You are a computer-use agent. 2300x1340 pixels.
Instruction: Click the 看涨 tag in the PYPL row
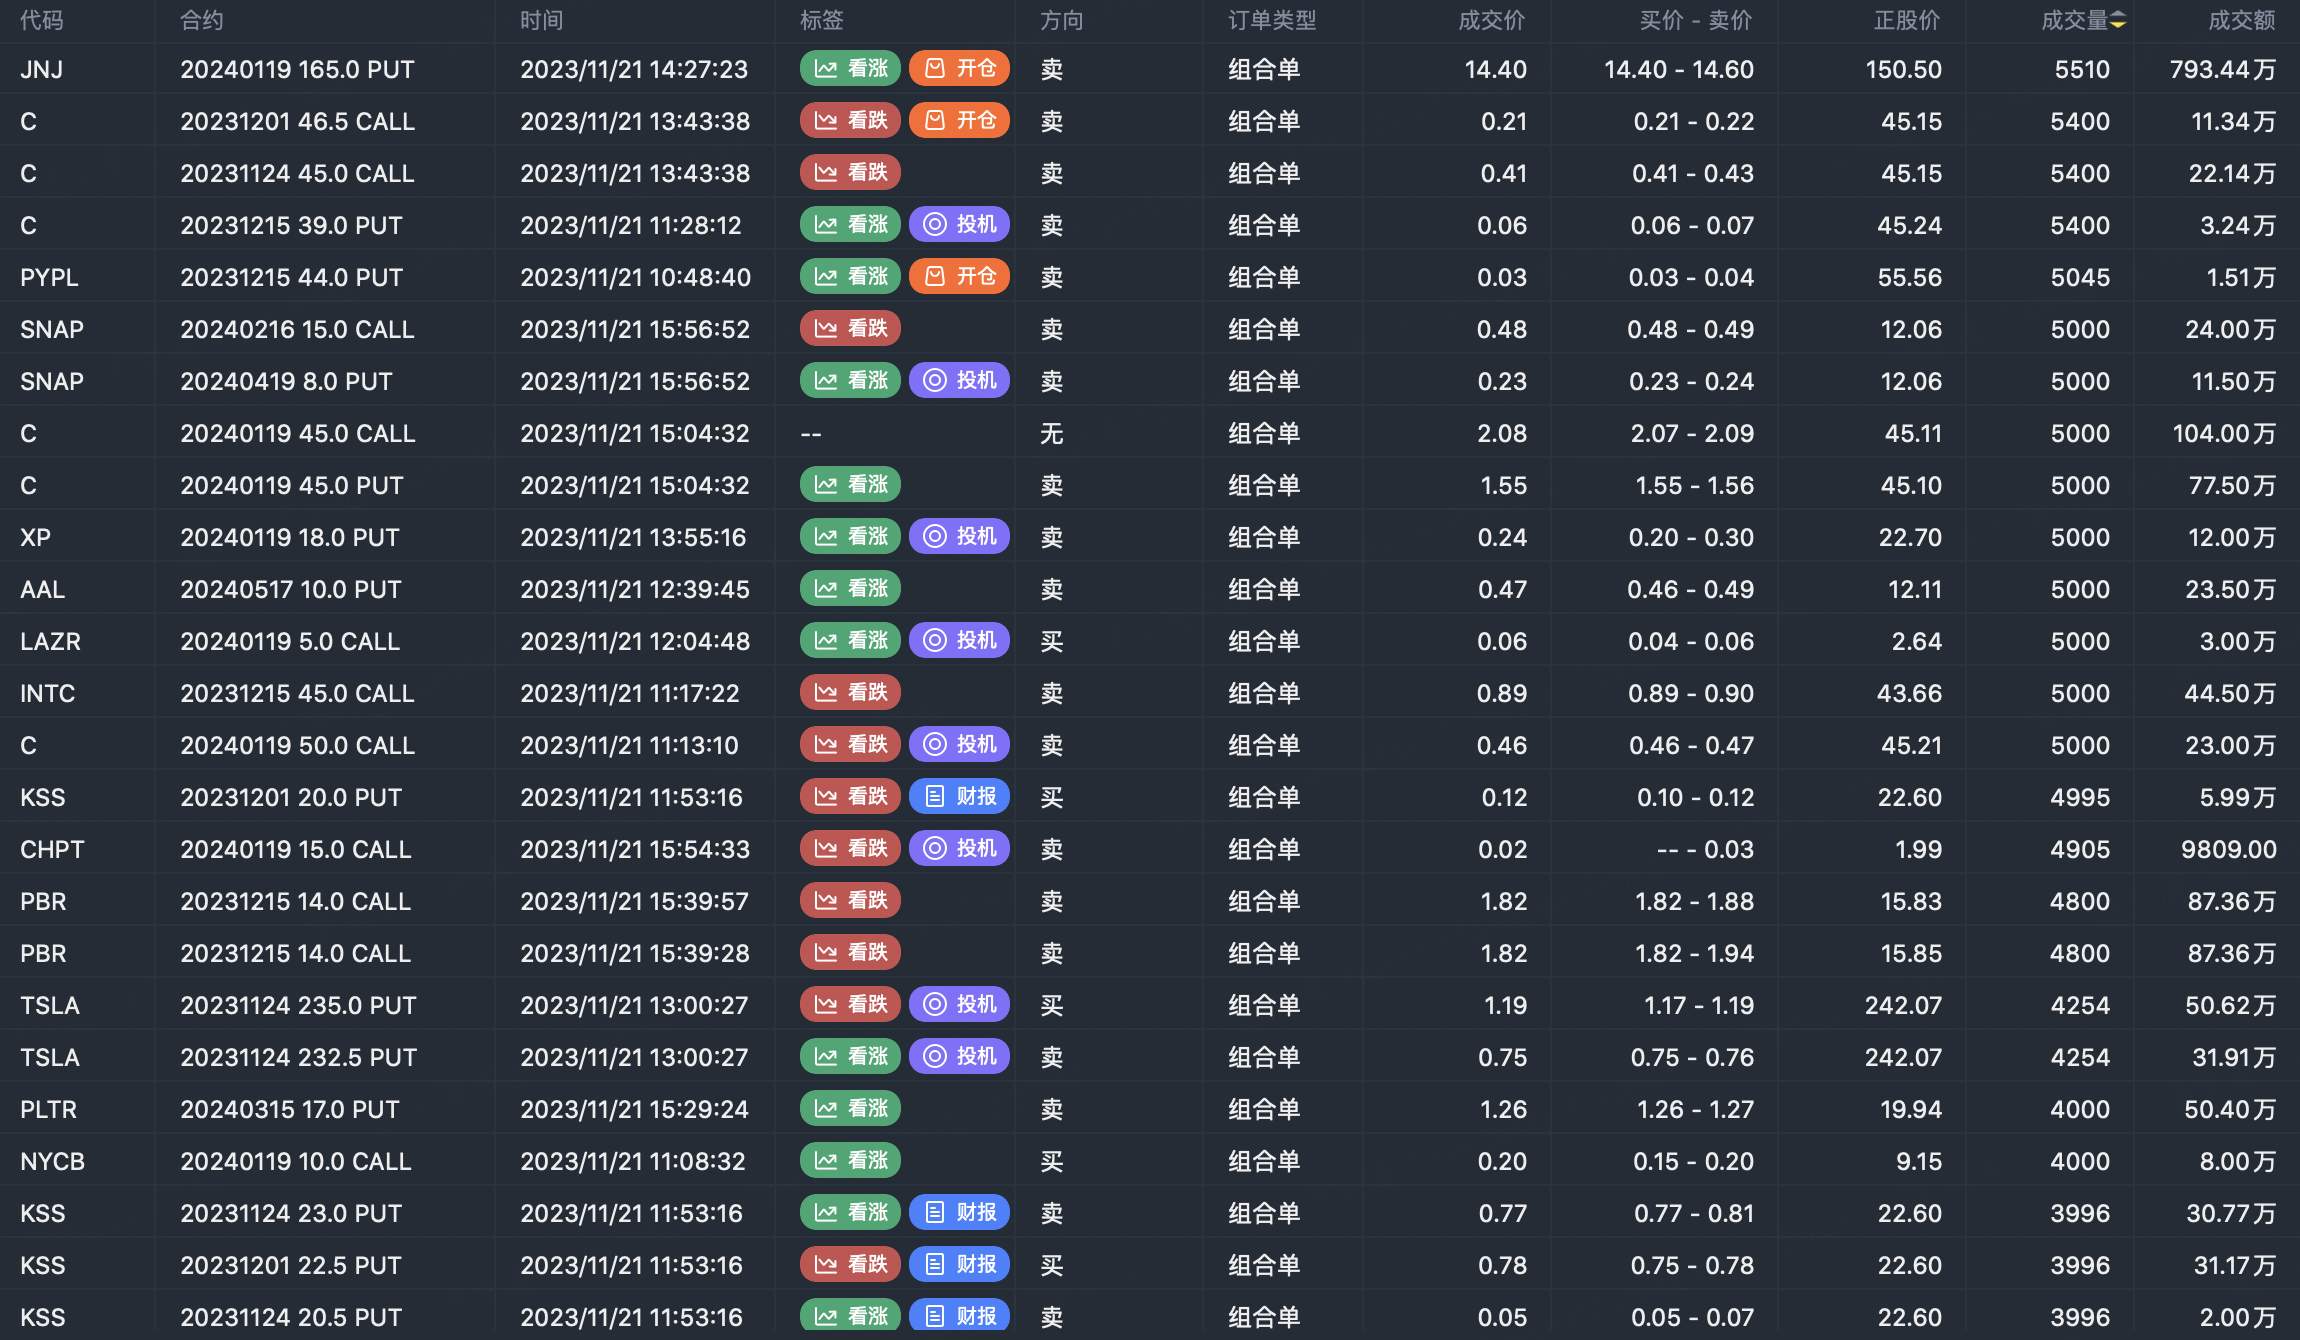[850, 277]
